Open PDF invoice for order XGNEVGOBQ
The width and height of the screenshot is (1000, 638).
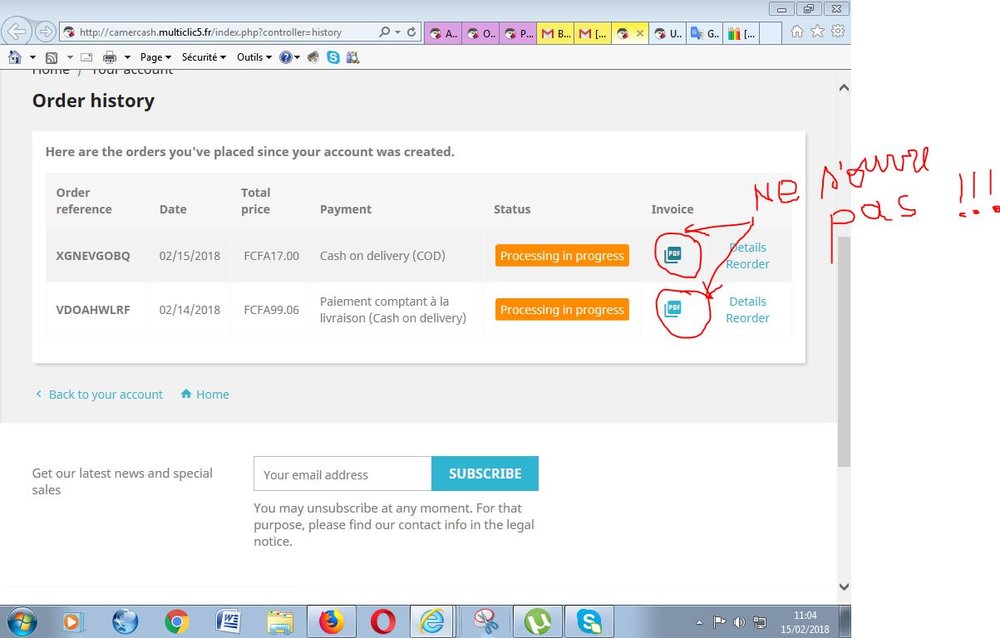673,255
